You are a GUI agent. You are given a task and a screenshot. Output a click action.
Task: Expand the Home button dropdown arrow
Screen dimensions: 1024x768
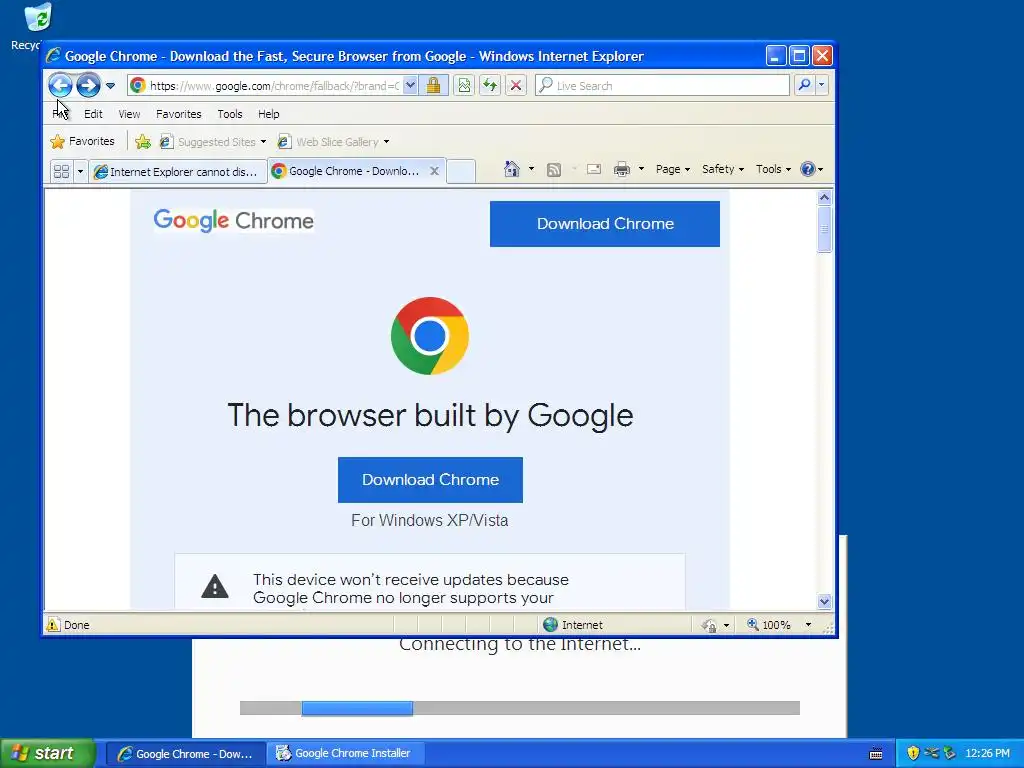(531, 169)
